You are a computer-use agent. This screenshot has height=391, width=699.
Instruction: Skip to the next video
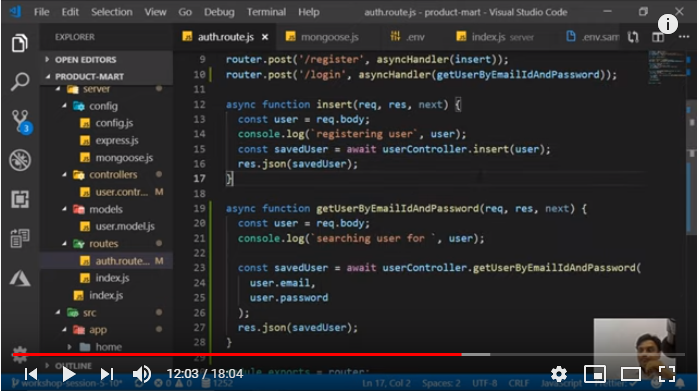(x=107, y=374)
